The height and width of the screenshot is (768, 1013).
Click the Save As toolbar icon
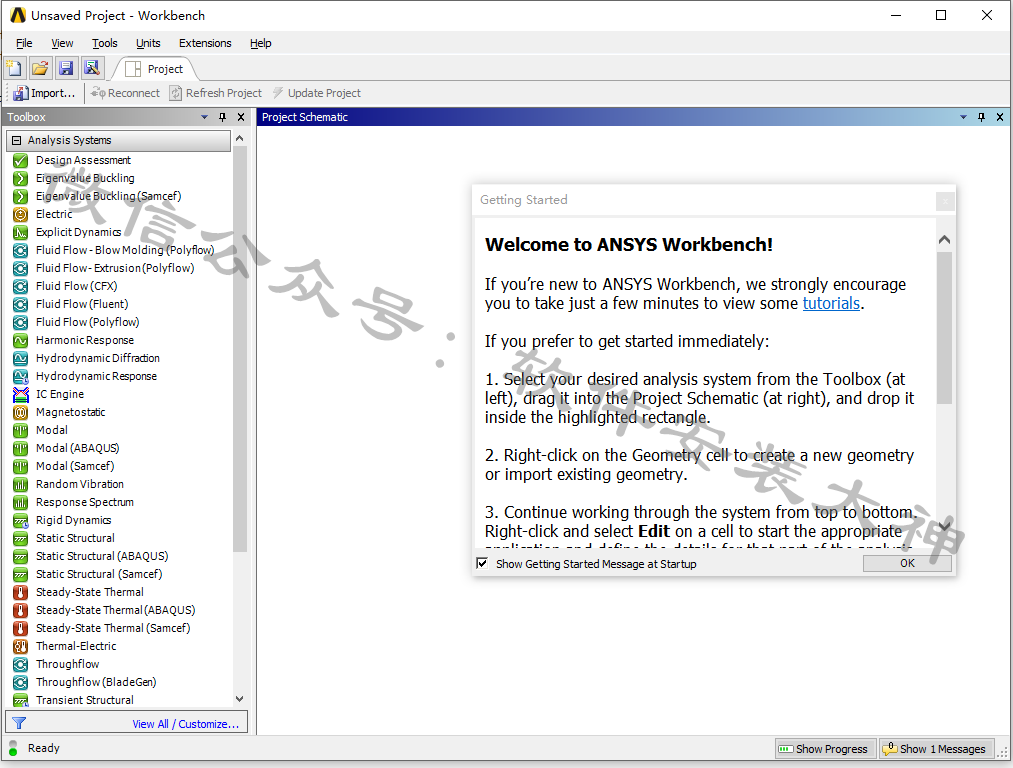click(92, 68)
